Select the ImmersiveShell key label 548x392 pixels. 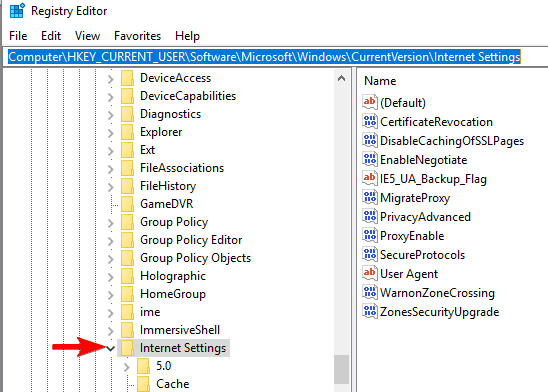point(180,330)
